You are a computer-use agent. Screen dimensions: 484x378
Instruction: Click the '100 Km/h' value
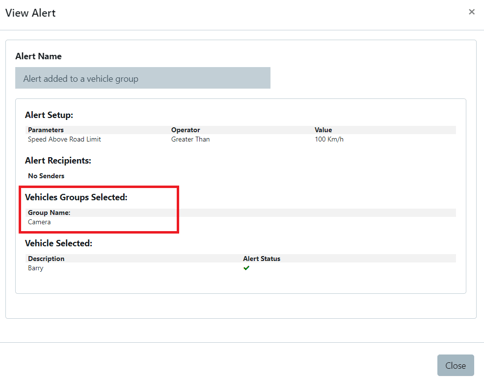(x=329, y=139)
